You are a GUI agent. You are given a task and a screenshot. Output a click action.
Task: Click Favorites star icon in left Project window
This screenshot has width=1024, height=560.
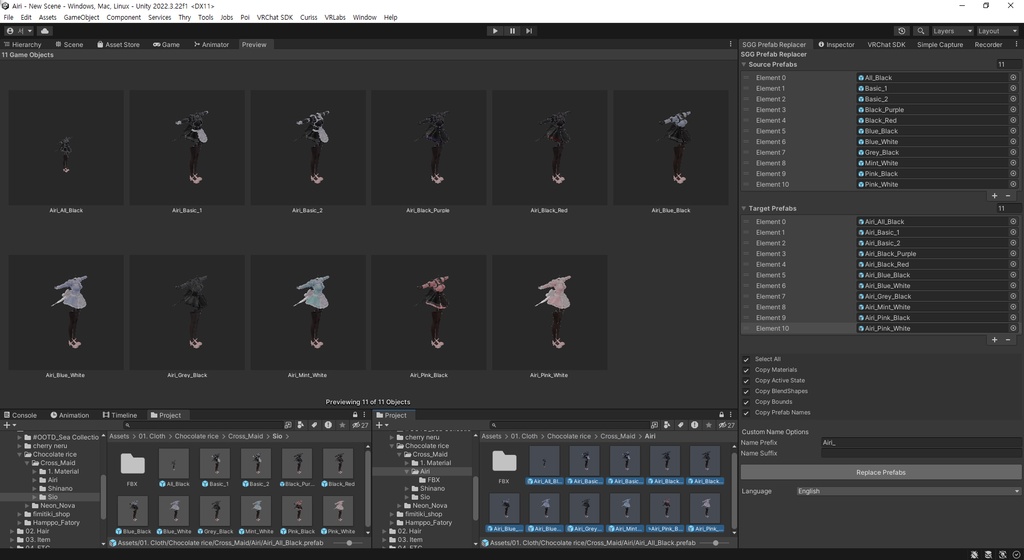342,425
